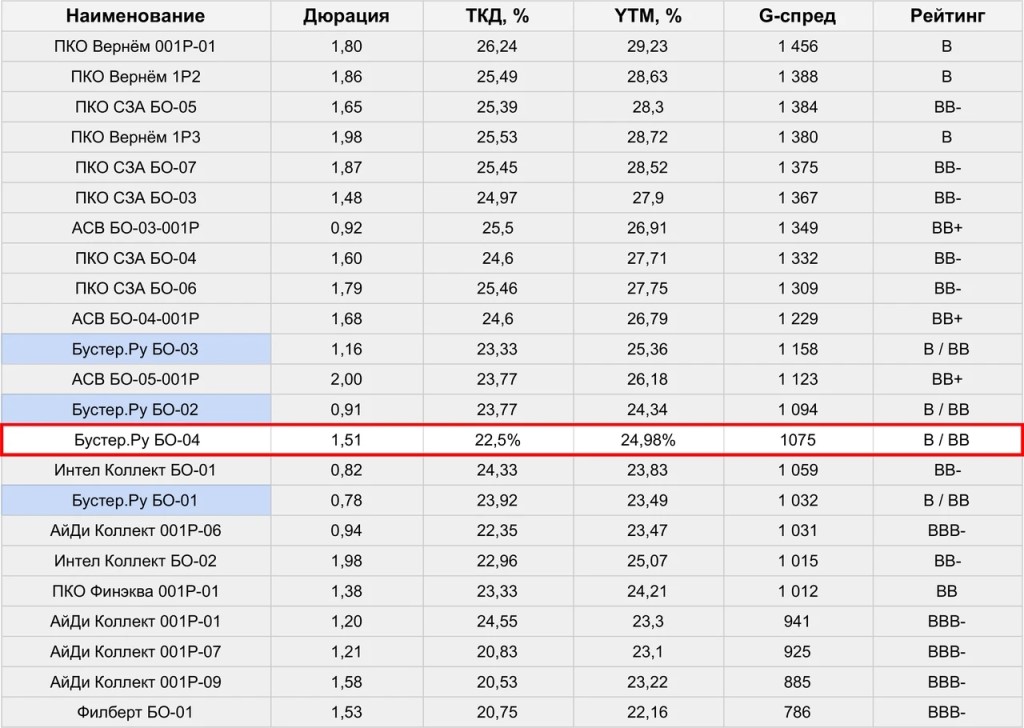Select the "Филберт БО-01" name cell
This screenshot has width=1024, height=728.
click(x=135, y=712)
